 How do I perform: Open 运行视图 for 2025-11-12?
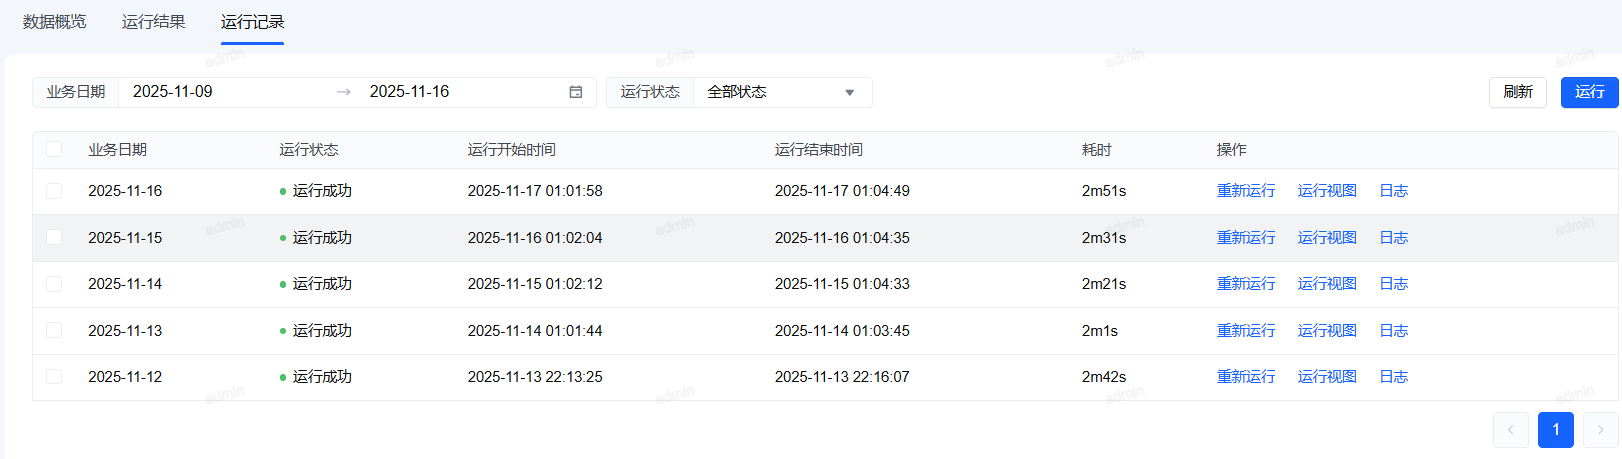click(1327, 377)
